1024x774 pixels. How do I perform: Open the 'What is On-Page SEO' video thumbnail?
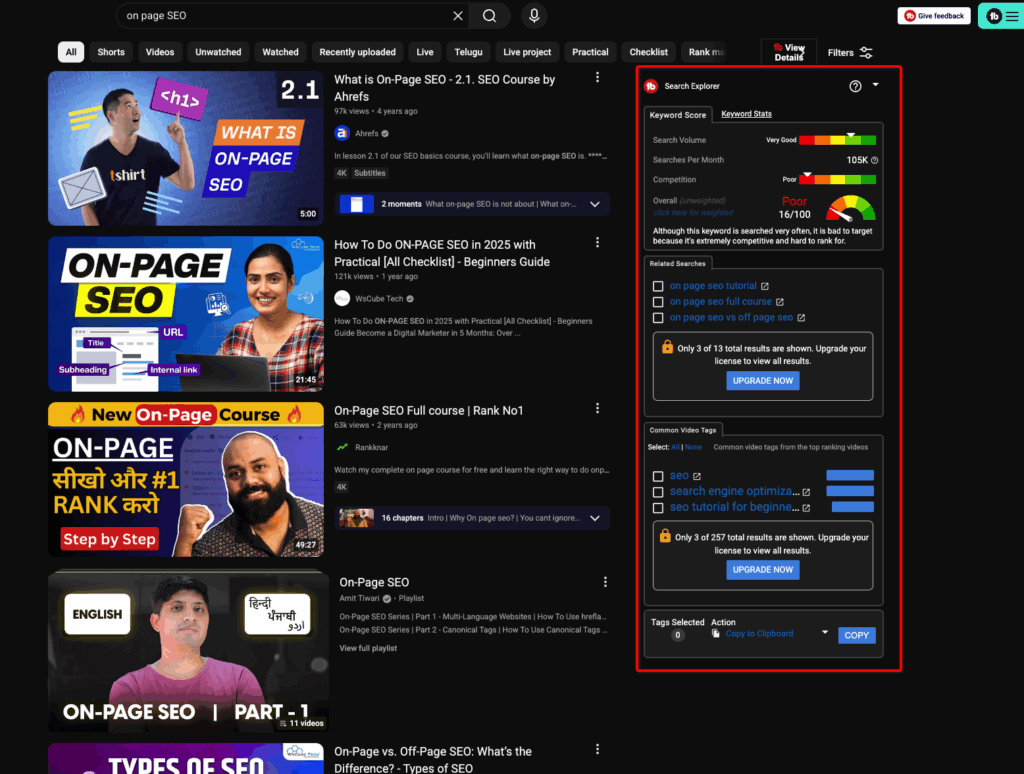pos(185,148)
